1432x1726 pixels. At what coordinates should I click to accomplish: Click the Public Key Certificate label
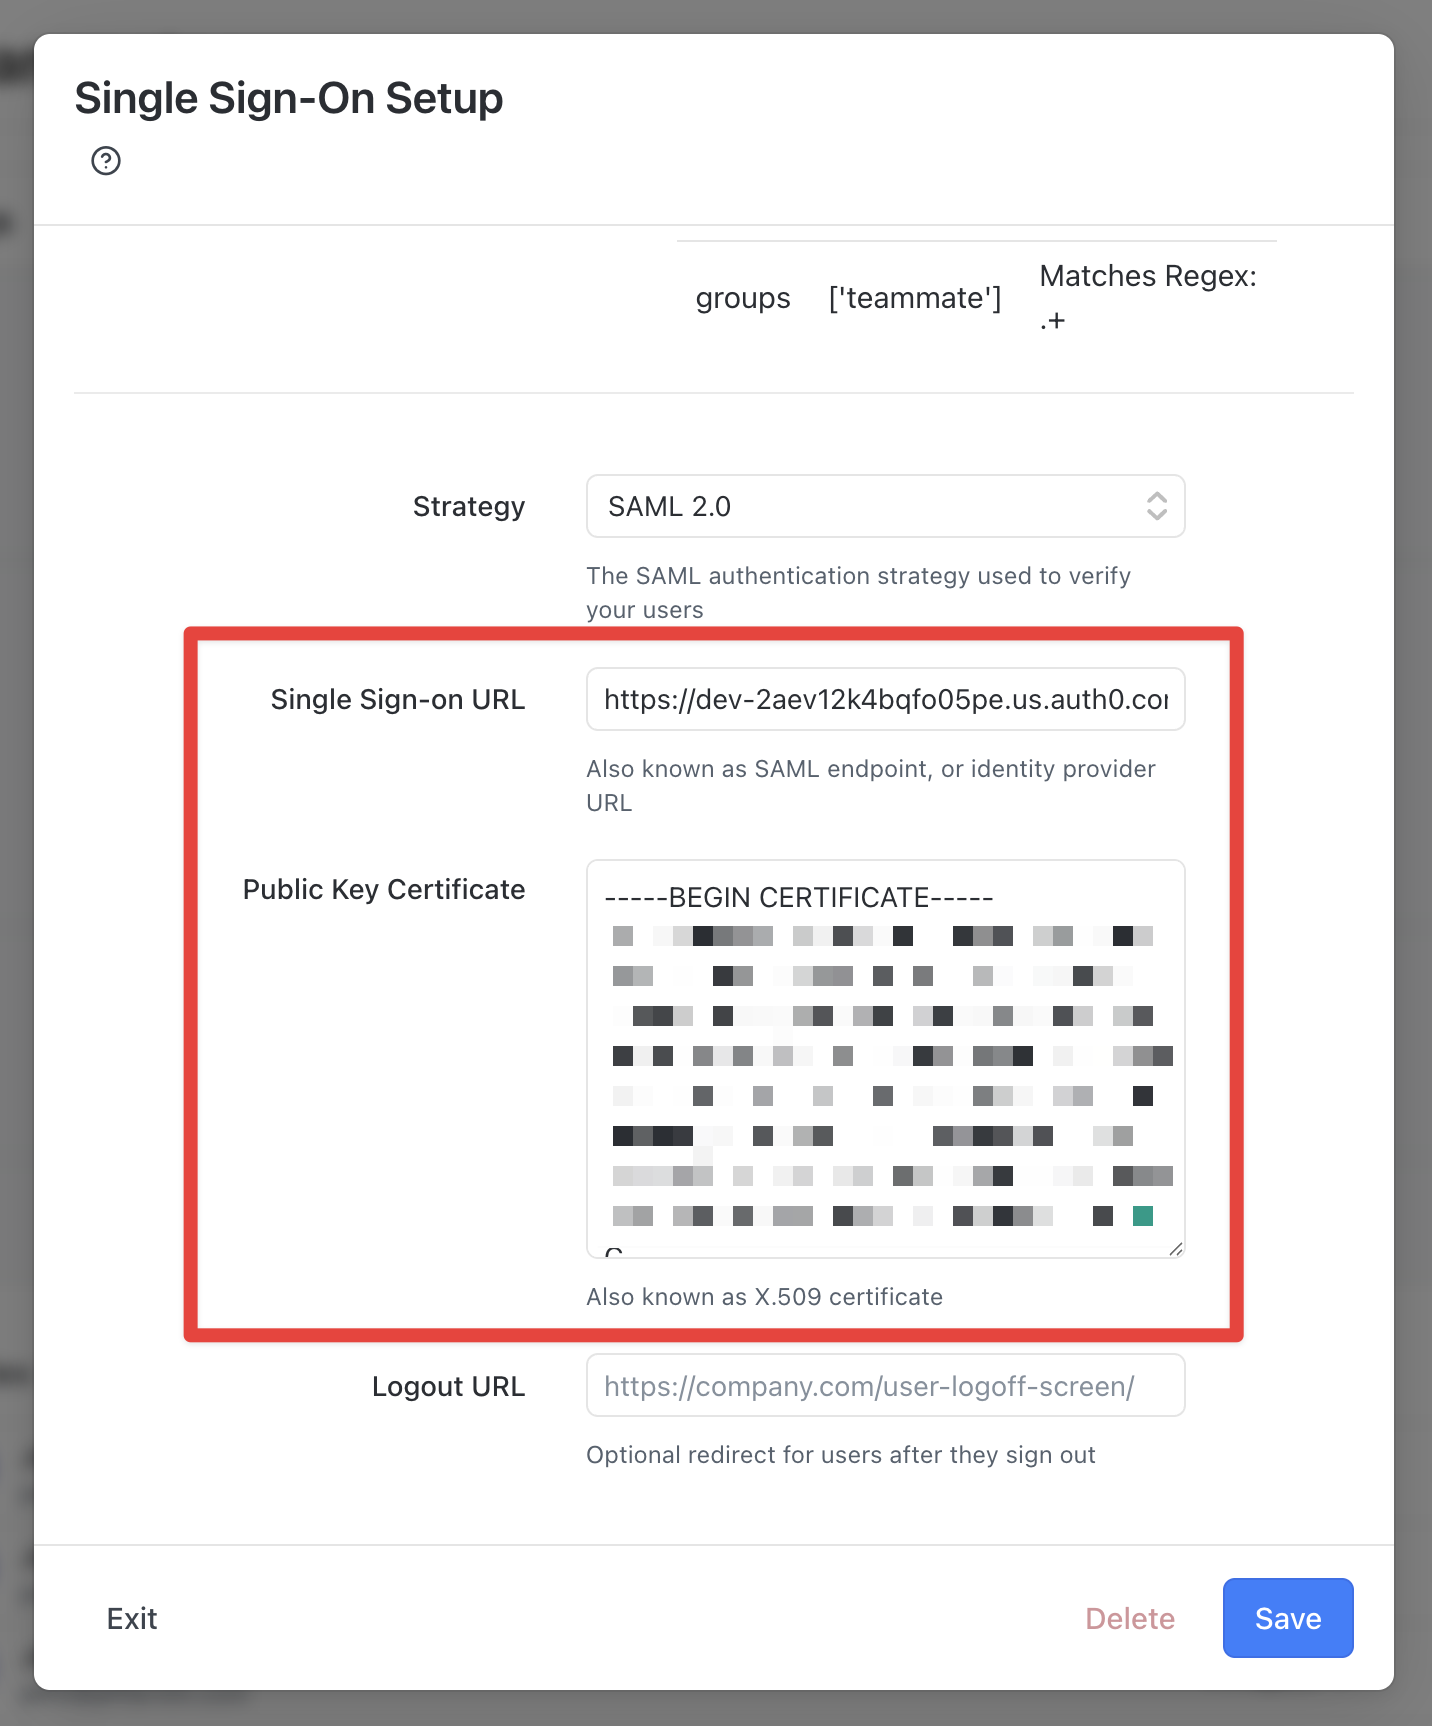click(x=384, y=890)
